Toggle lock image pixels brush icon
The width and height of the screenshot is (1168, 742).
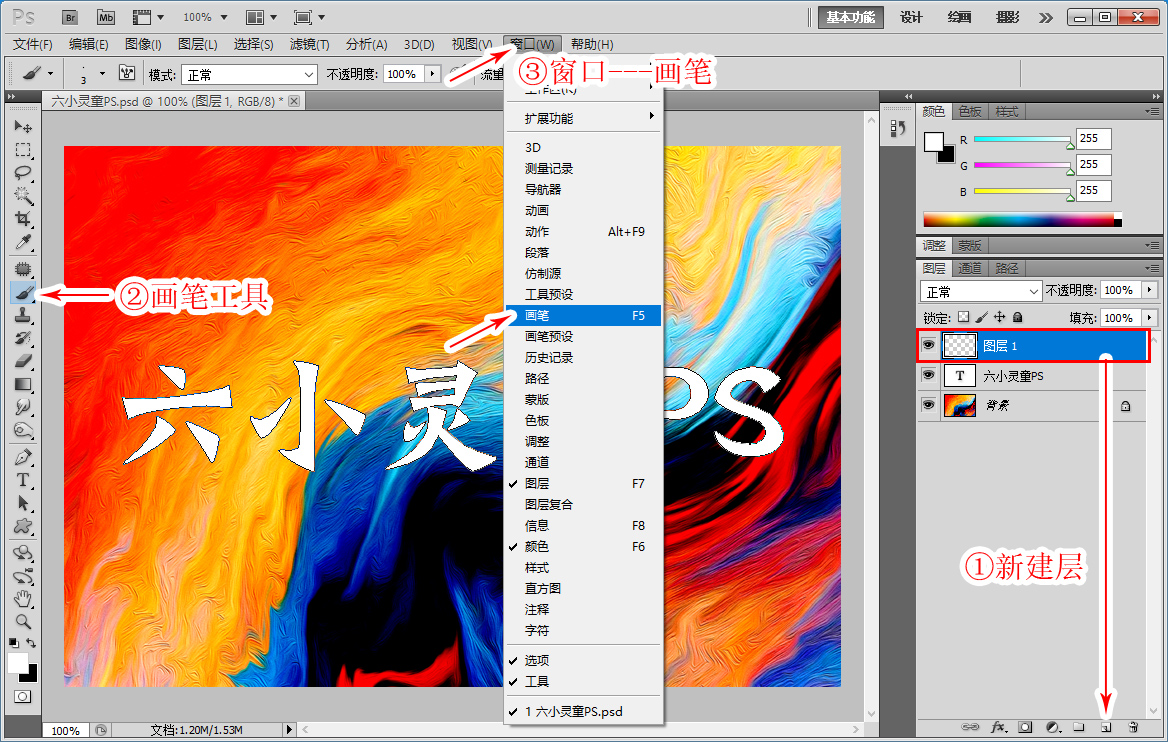coord(982,317)
